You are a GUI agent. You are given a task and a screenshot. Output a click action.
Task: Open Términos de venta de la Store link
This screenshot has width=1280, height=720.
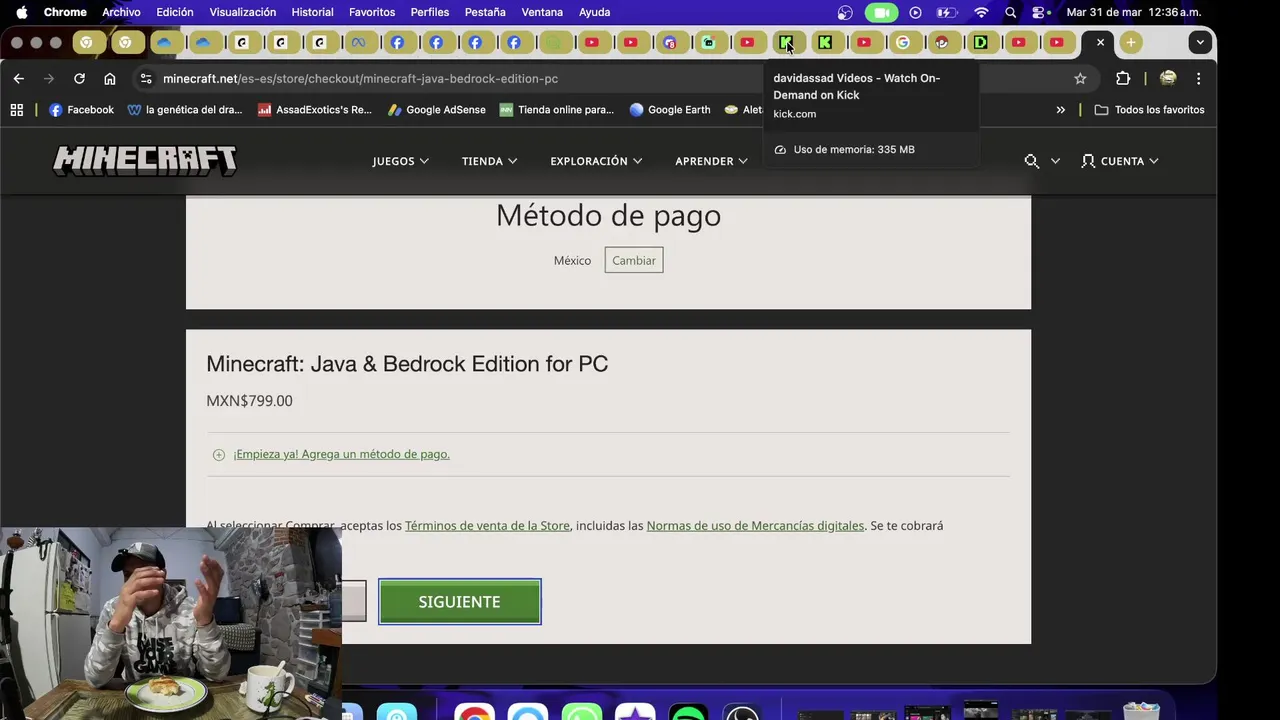coord(487,525)
